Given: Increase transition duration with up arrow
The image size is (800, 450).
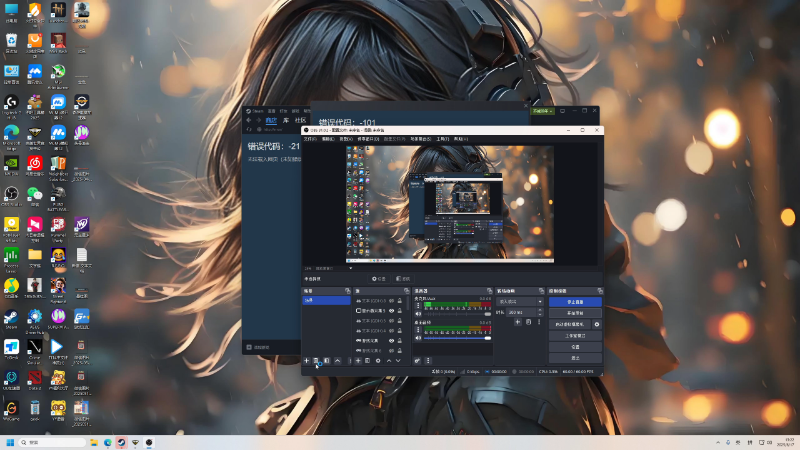Looking at the screenshot, I should [x=540, y=310].
